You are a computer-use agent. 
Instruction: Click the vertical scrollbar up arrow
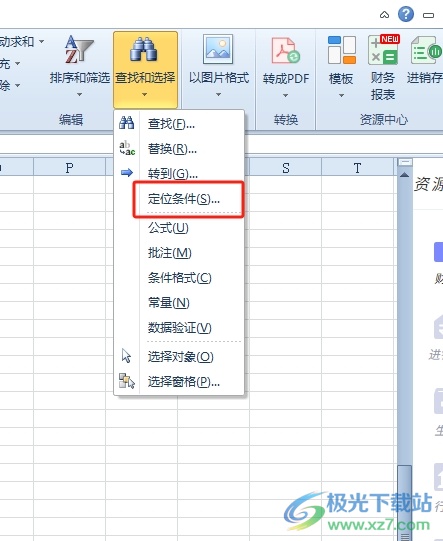pos(404,175)
